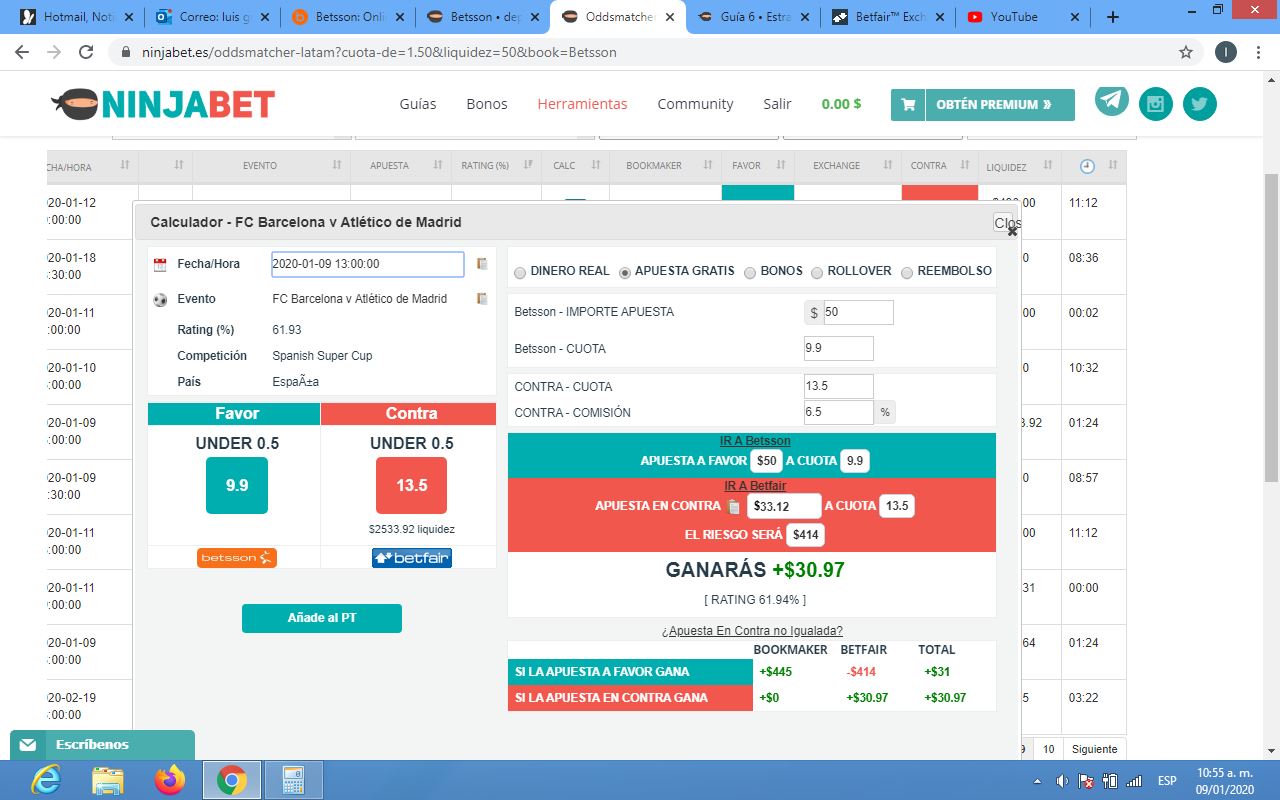Click the Betfair exchange logo

point(411,558)
